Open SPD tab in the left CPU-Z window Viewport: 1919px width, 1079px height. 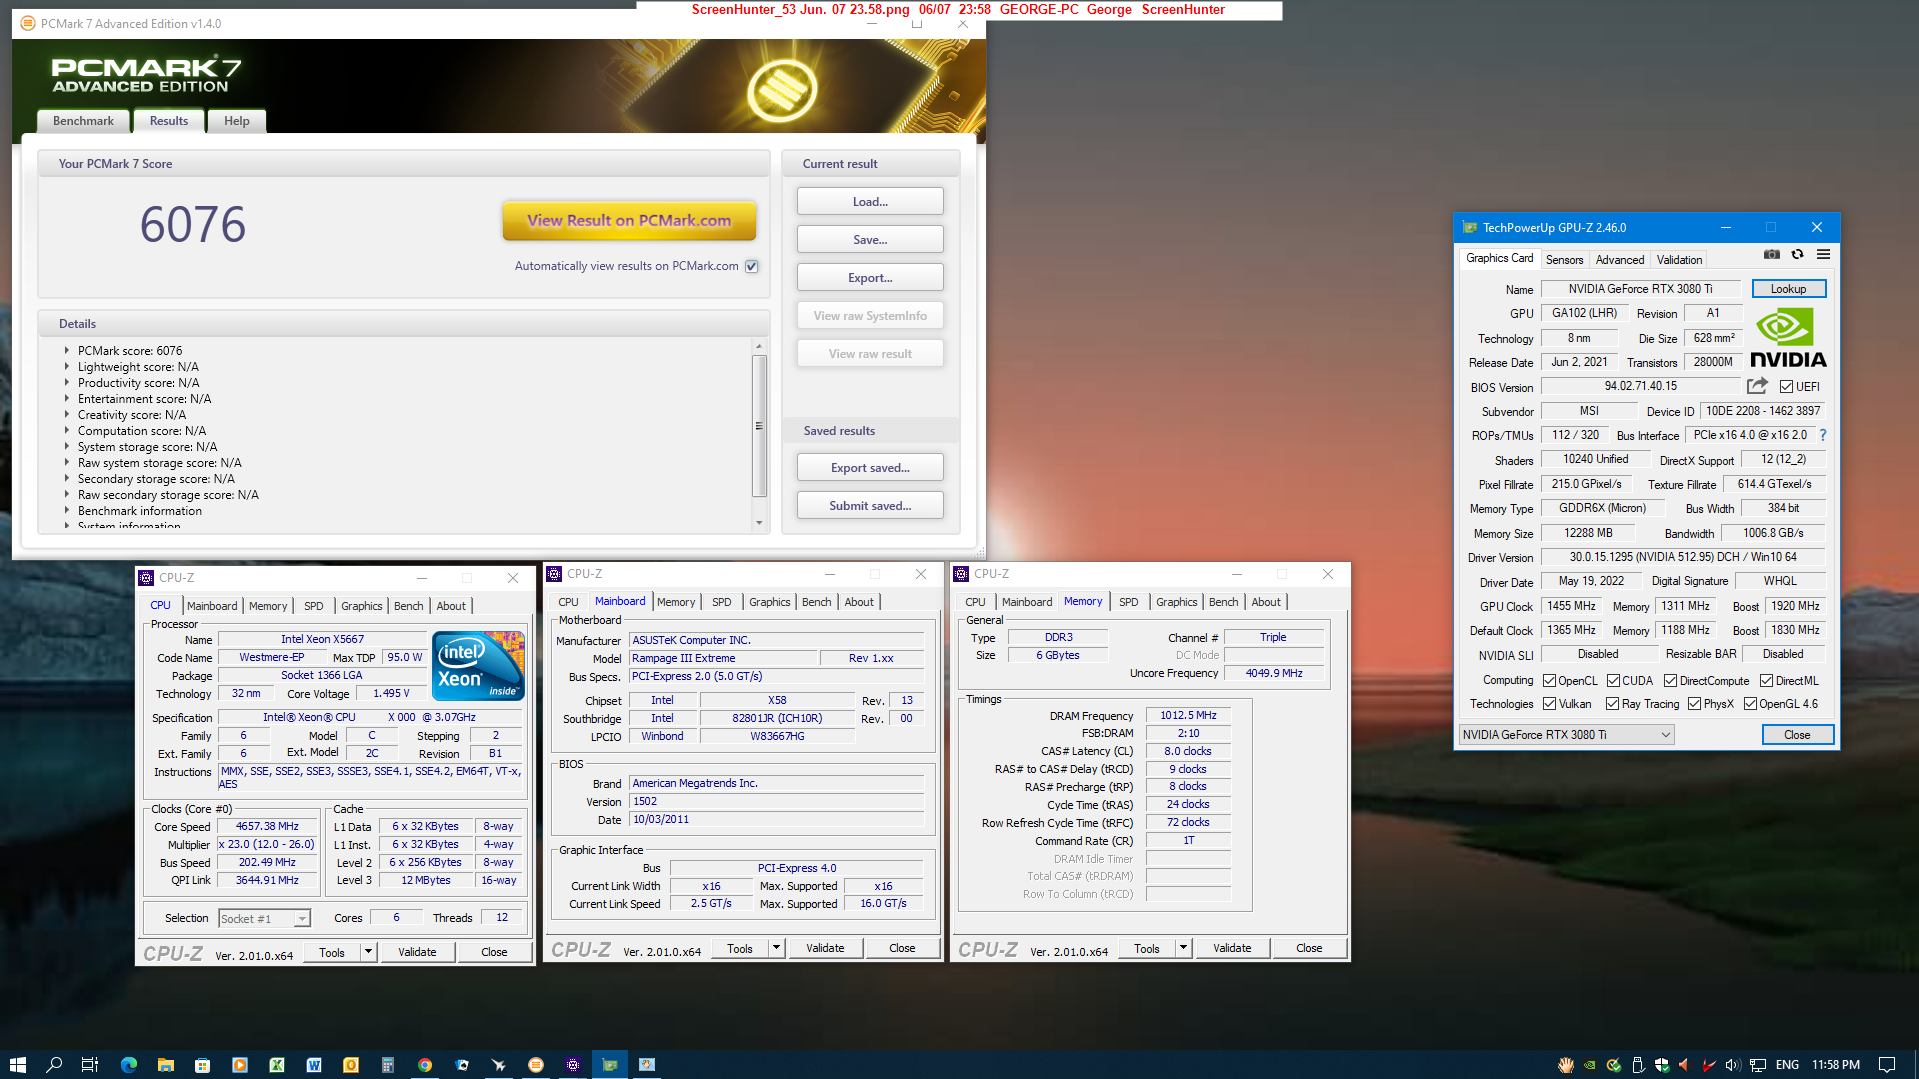tap(313, 606)
